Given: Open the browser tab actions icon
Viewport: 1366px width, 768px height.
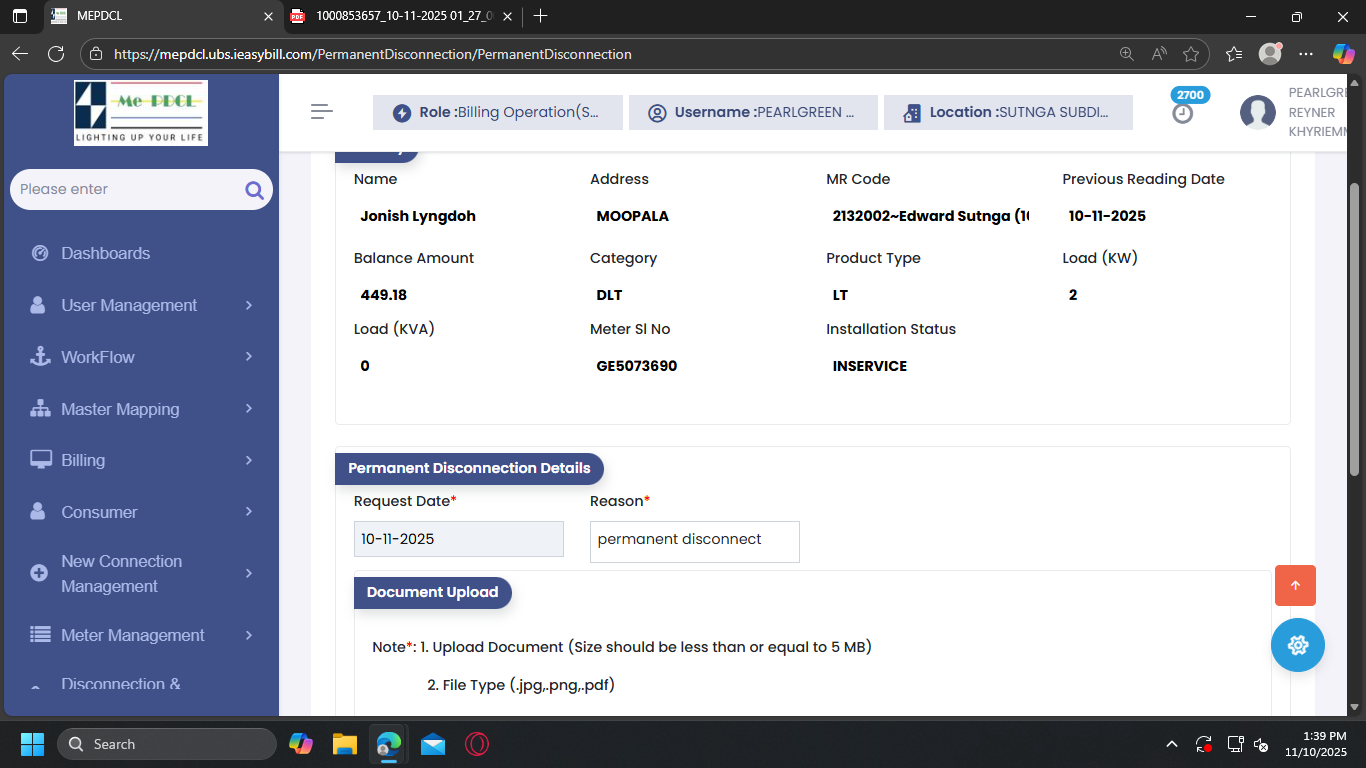Looking at the screenshot, I should click(20, 16).
